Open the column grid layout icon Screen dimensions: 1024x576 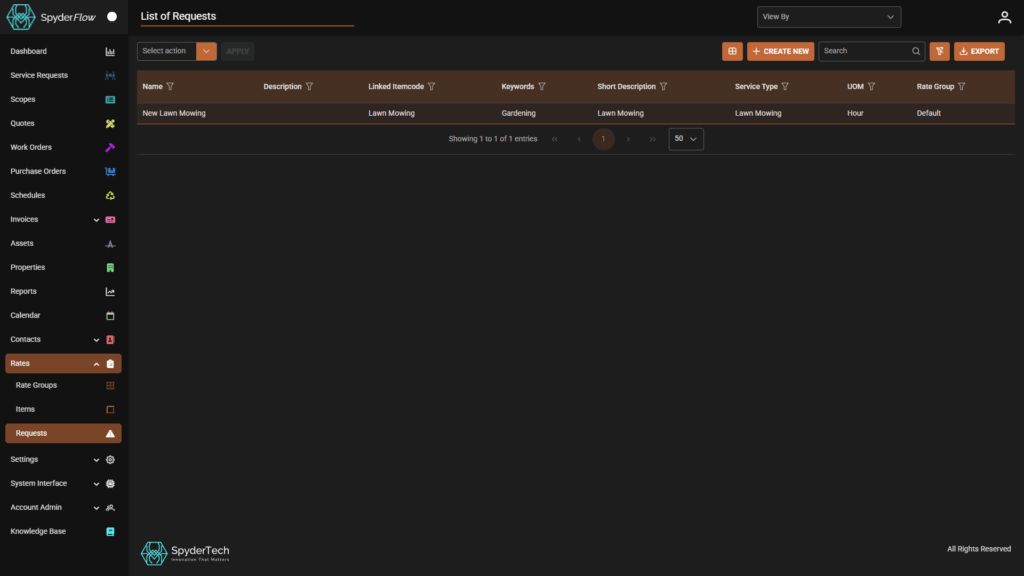click(x=732, y=51)
